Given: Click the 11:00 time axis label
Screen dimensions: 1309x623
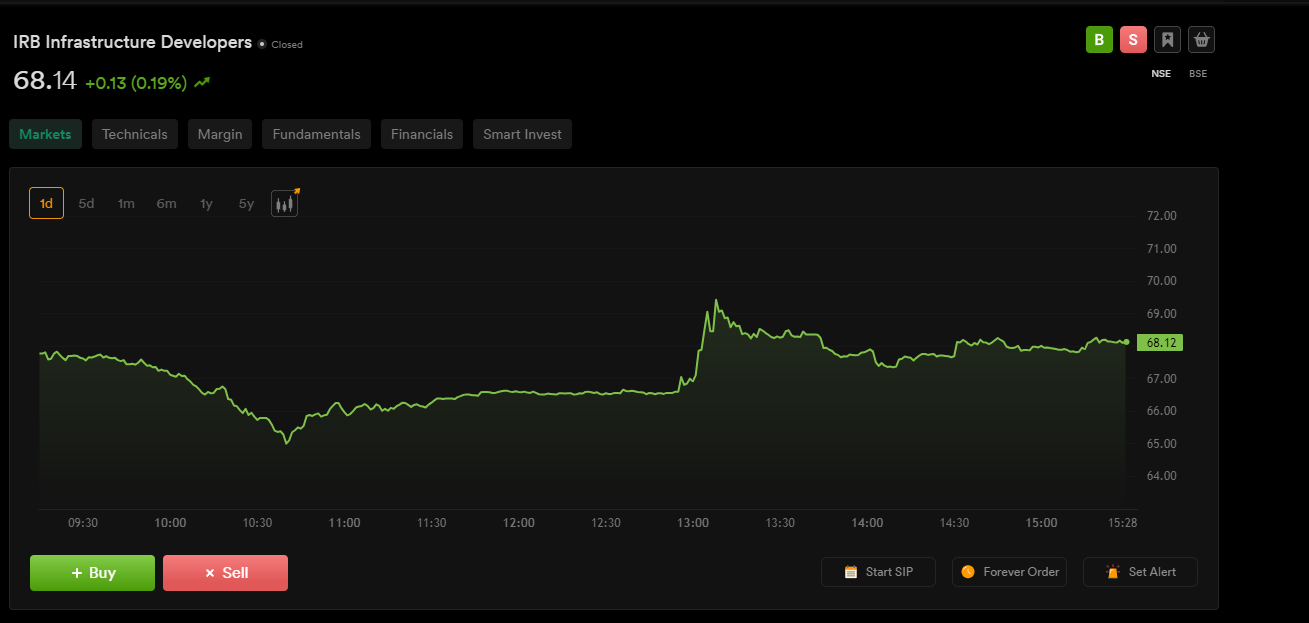Looking at the screenshot, I should tap(344, 523).
